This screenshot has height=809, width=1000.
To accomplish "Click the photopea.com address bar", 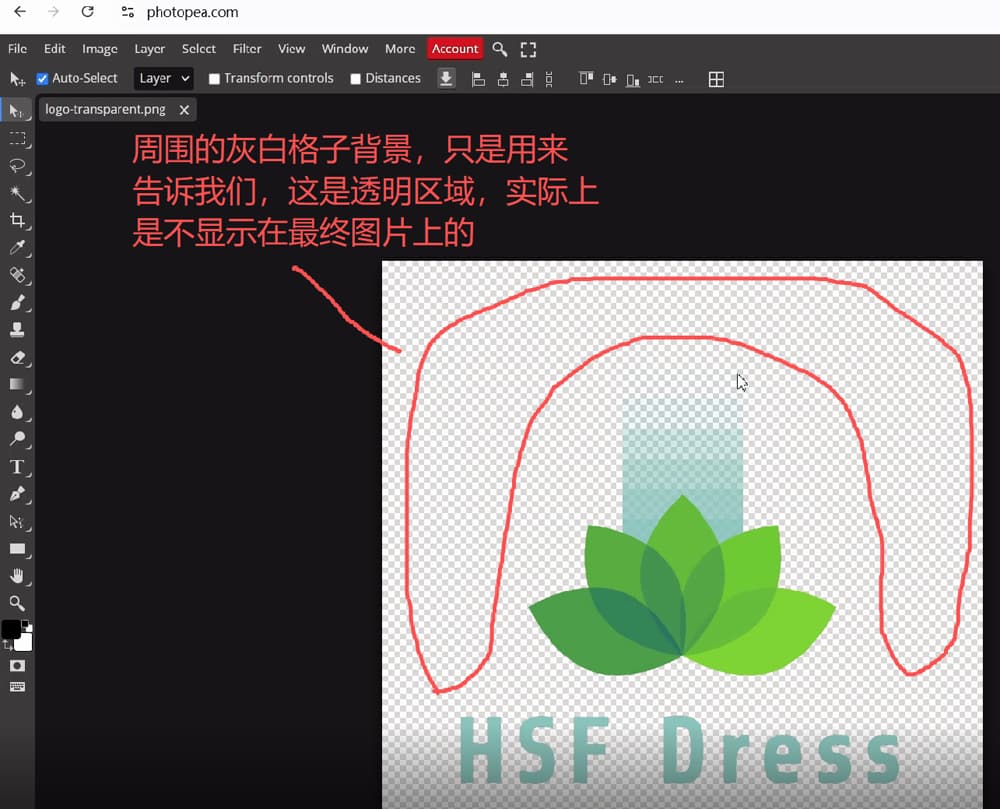I will click(x=192, y=12).
